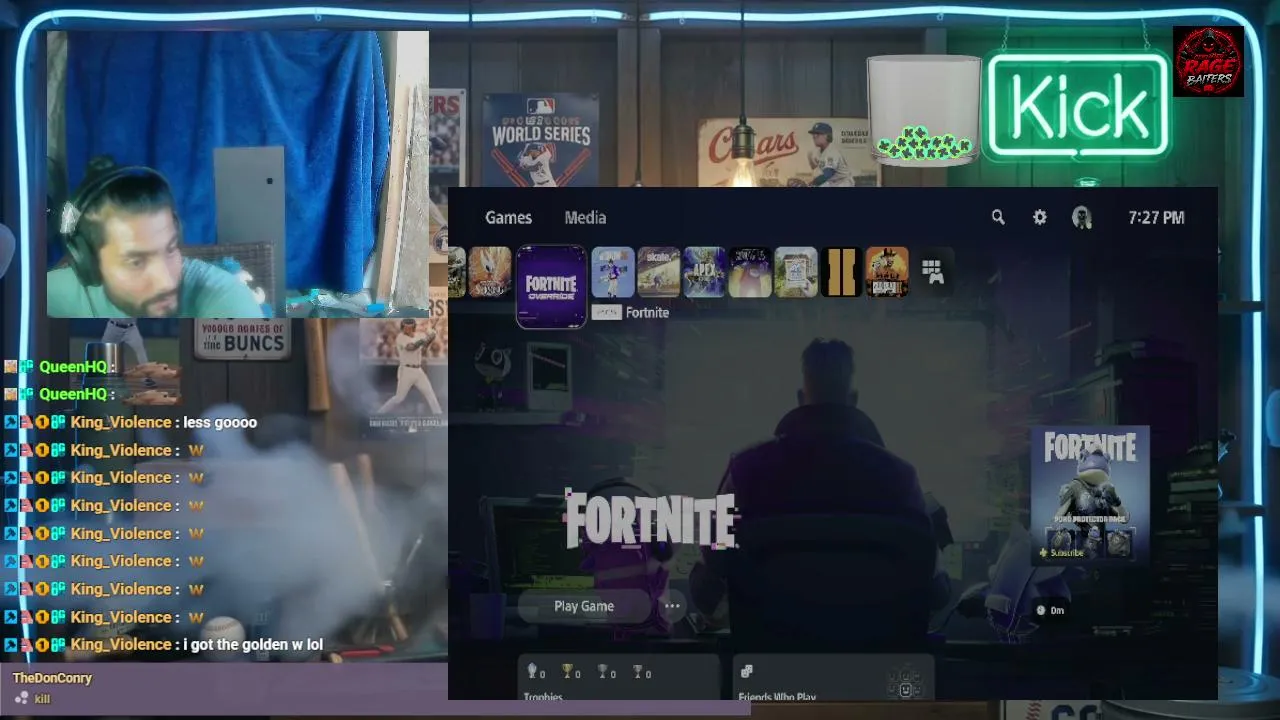Select the Dragon Ball game tile
Image resolution: width=1280 pixels, height=720 pixels.
click(x=490, y=272)
